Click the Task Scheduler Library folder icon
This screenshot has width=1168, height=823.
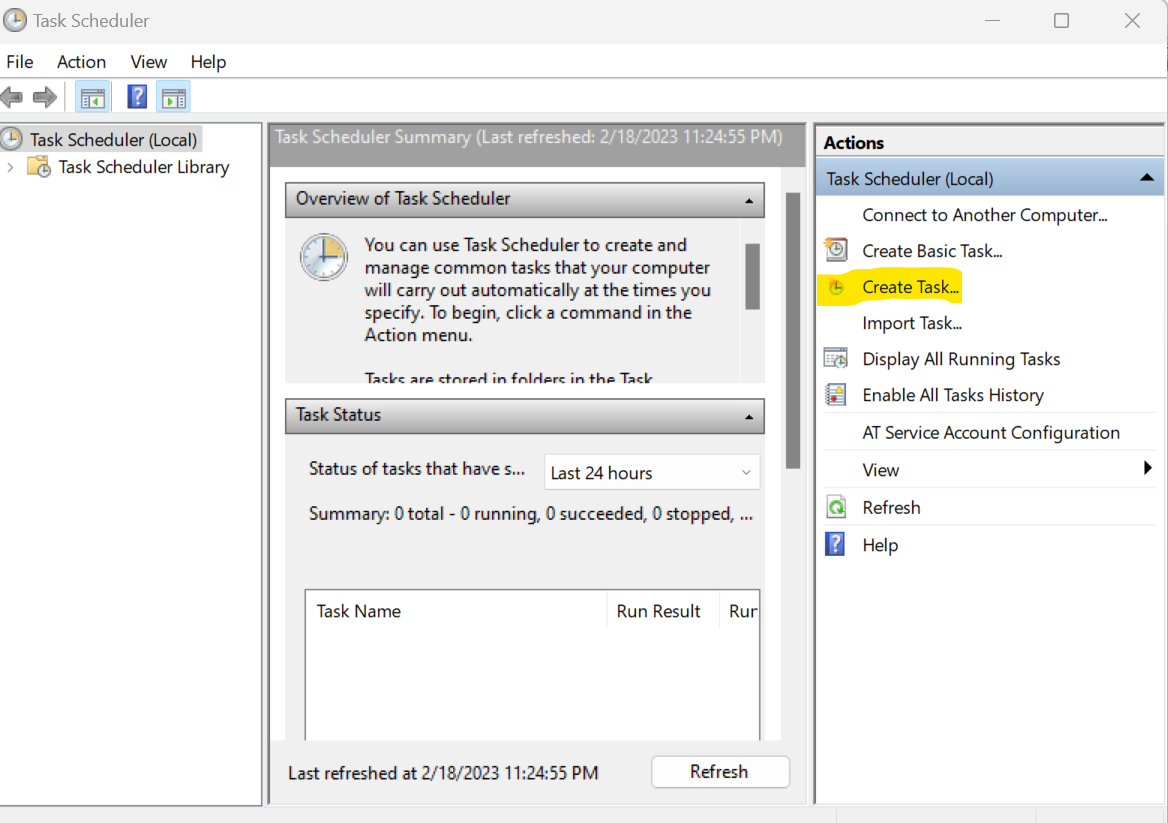pos(39,167)
